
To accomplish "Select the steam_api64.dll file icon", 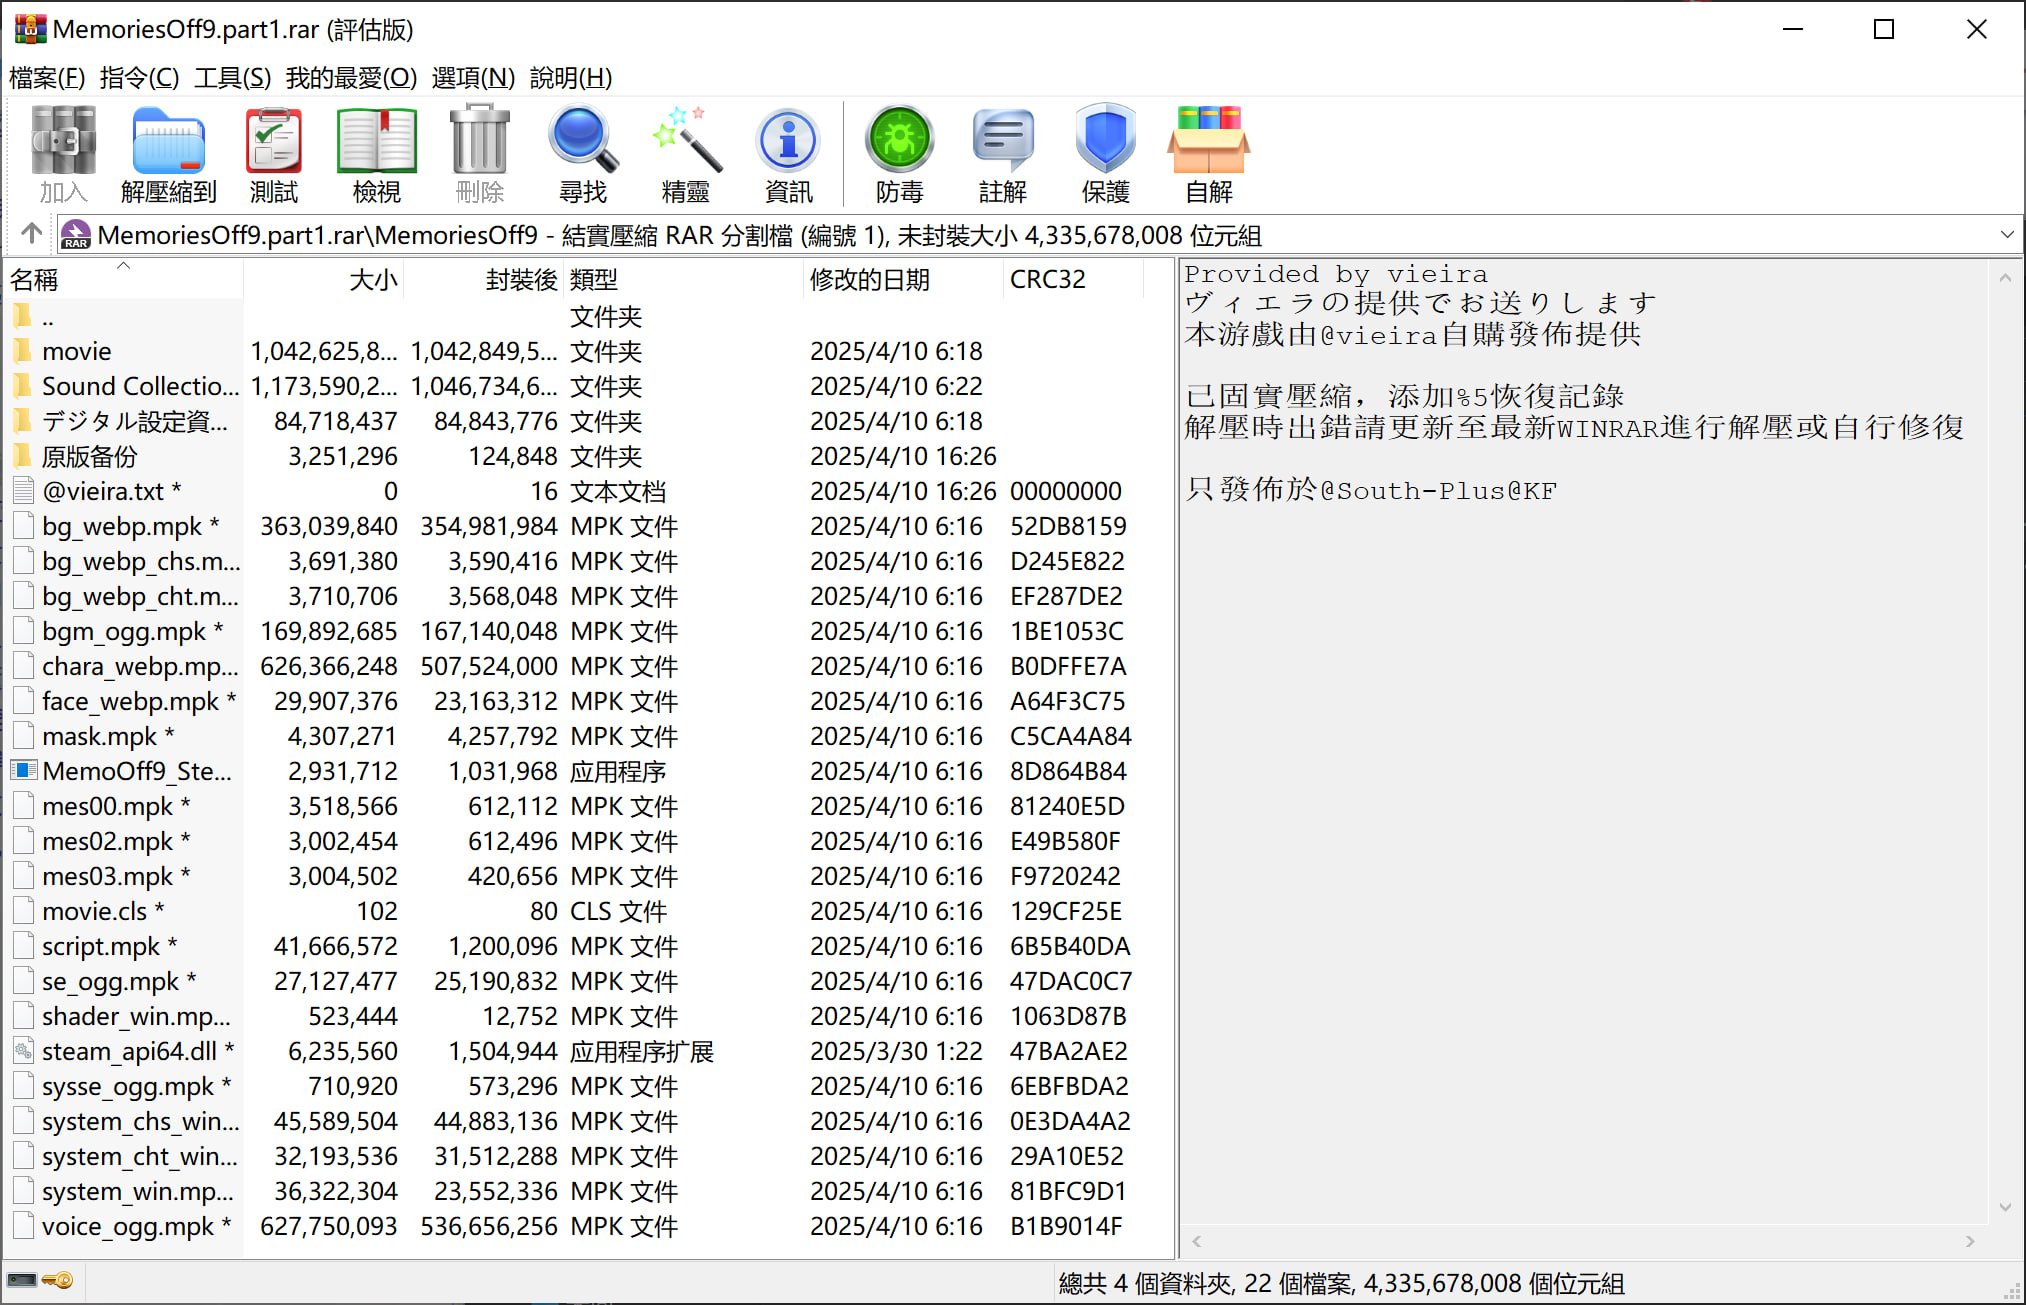I will click(24, 1051).
